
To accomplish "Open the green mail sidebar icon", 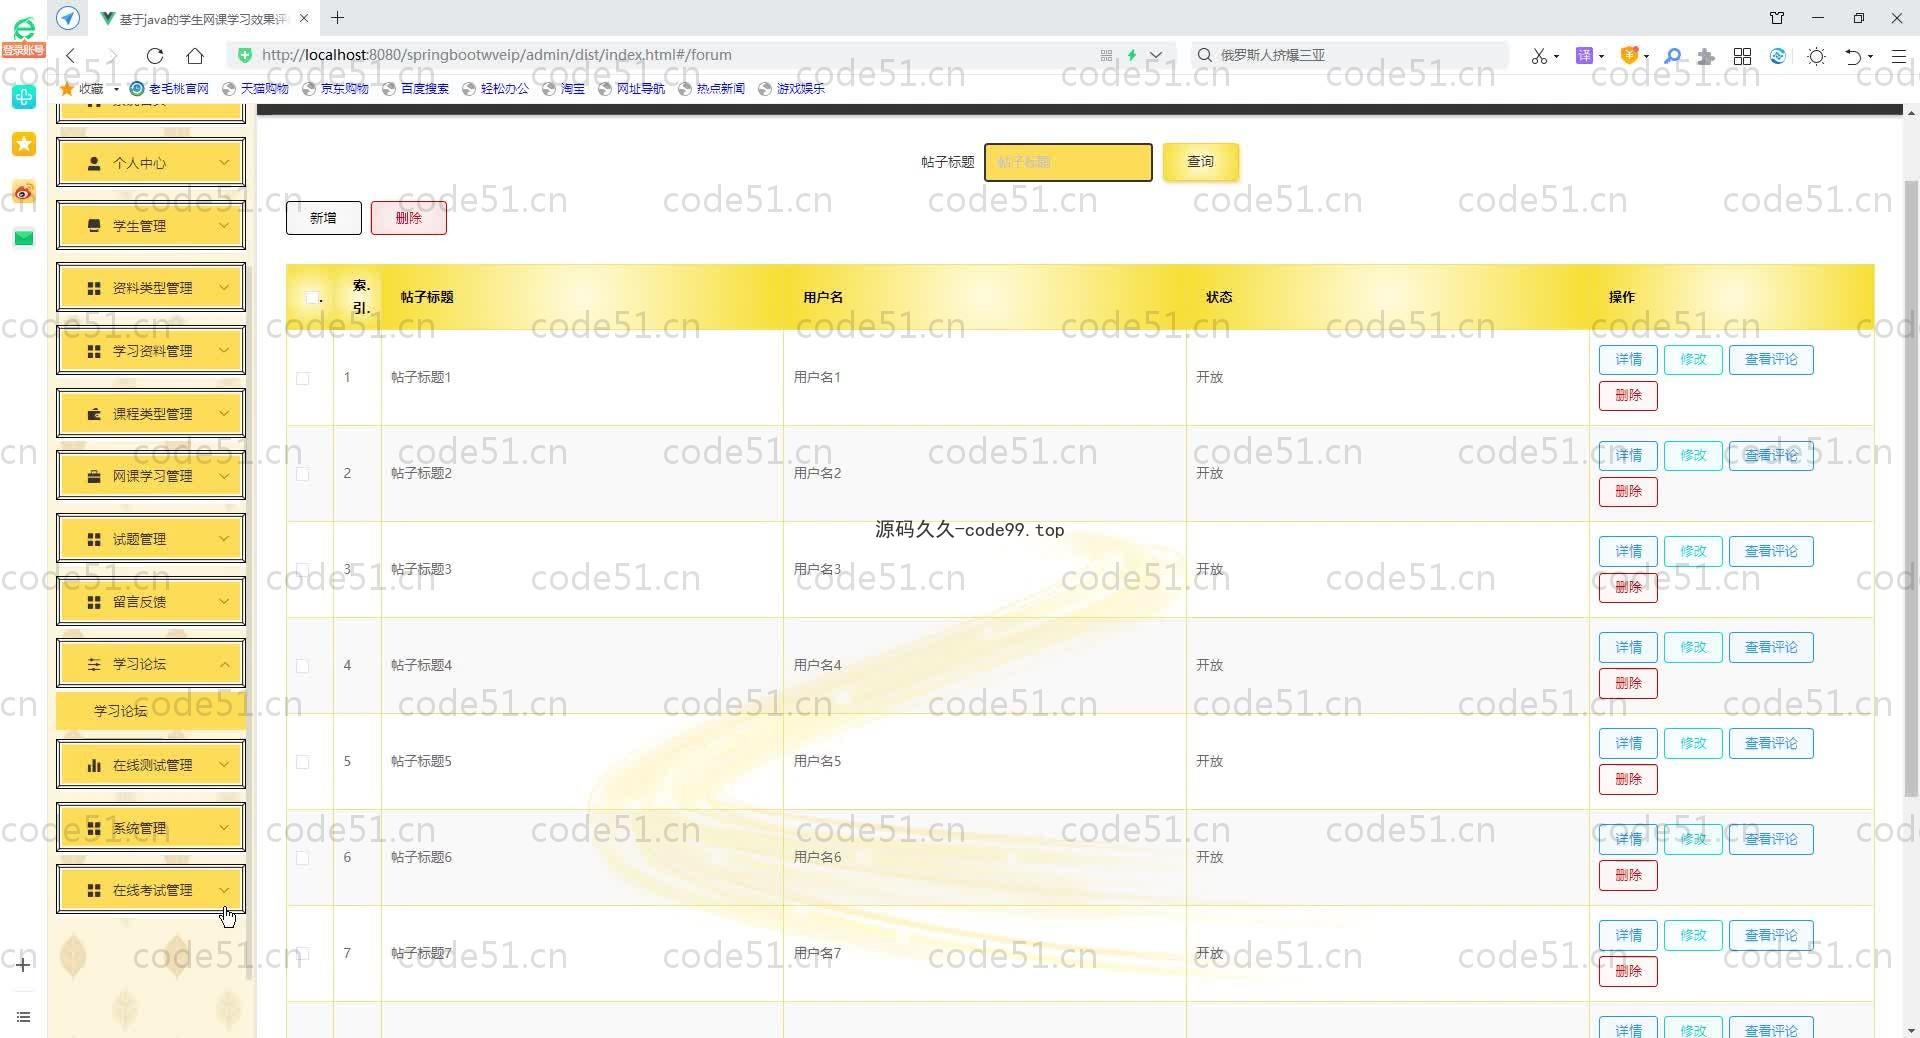I will (24, 238).
